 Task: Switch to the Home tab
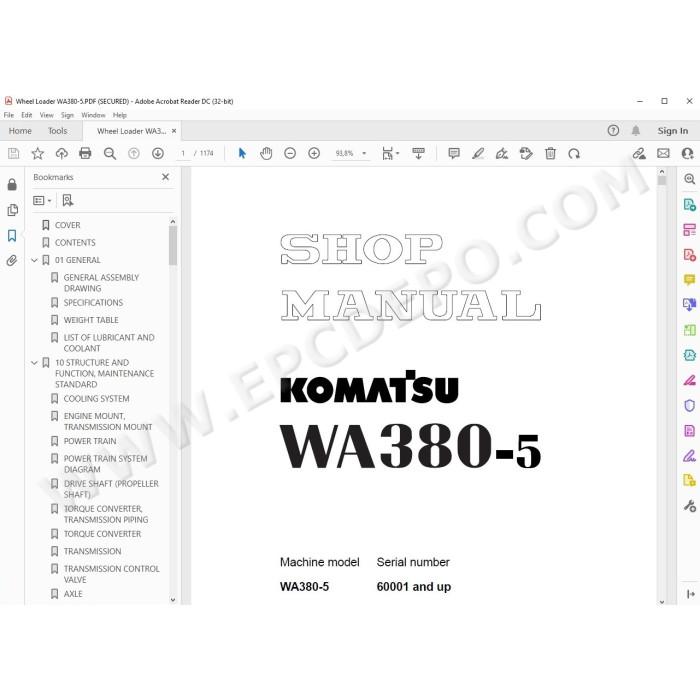click(x=20, y=131)
